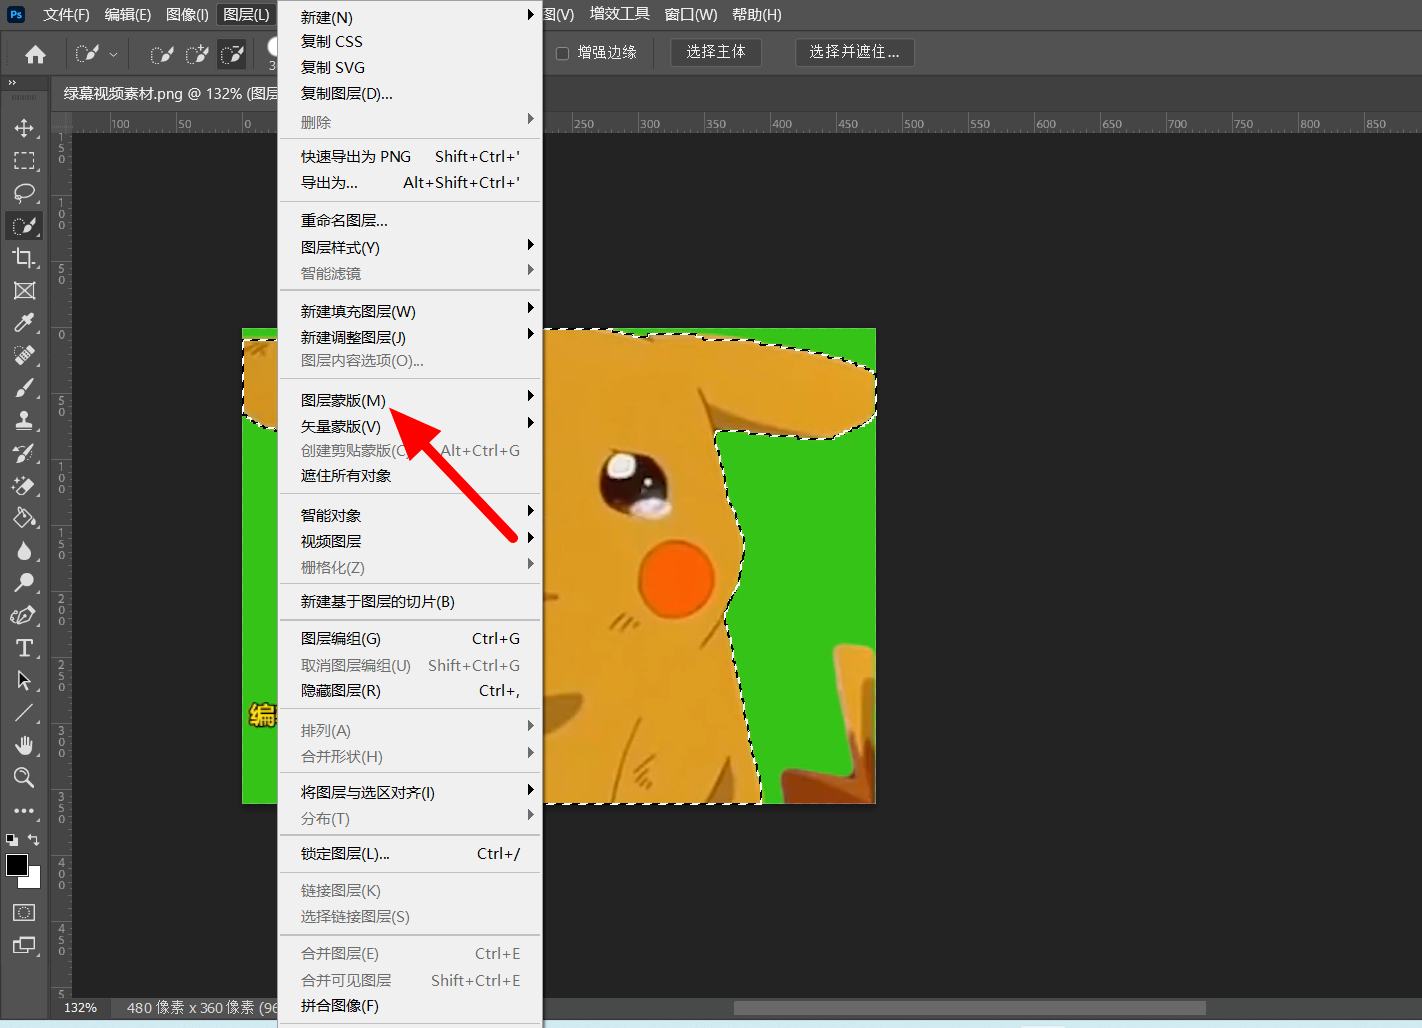Expand the 将图层与选区对齐(I) submenu

(x=410, y=792)
